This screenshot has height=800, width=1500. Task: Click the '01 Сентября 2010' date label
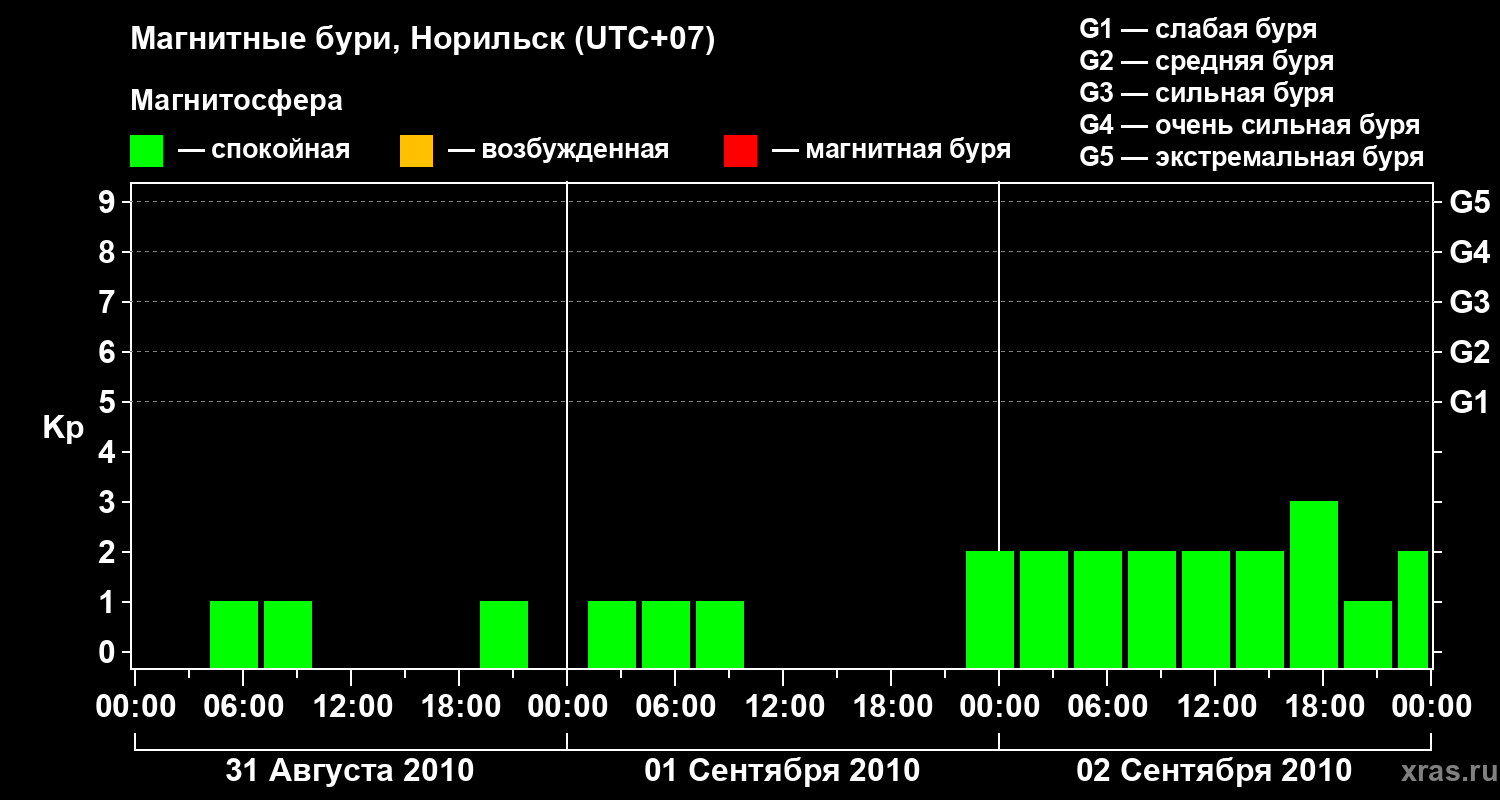coord(782,771)
